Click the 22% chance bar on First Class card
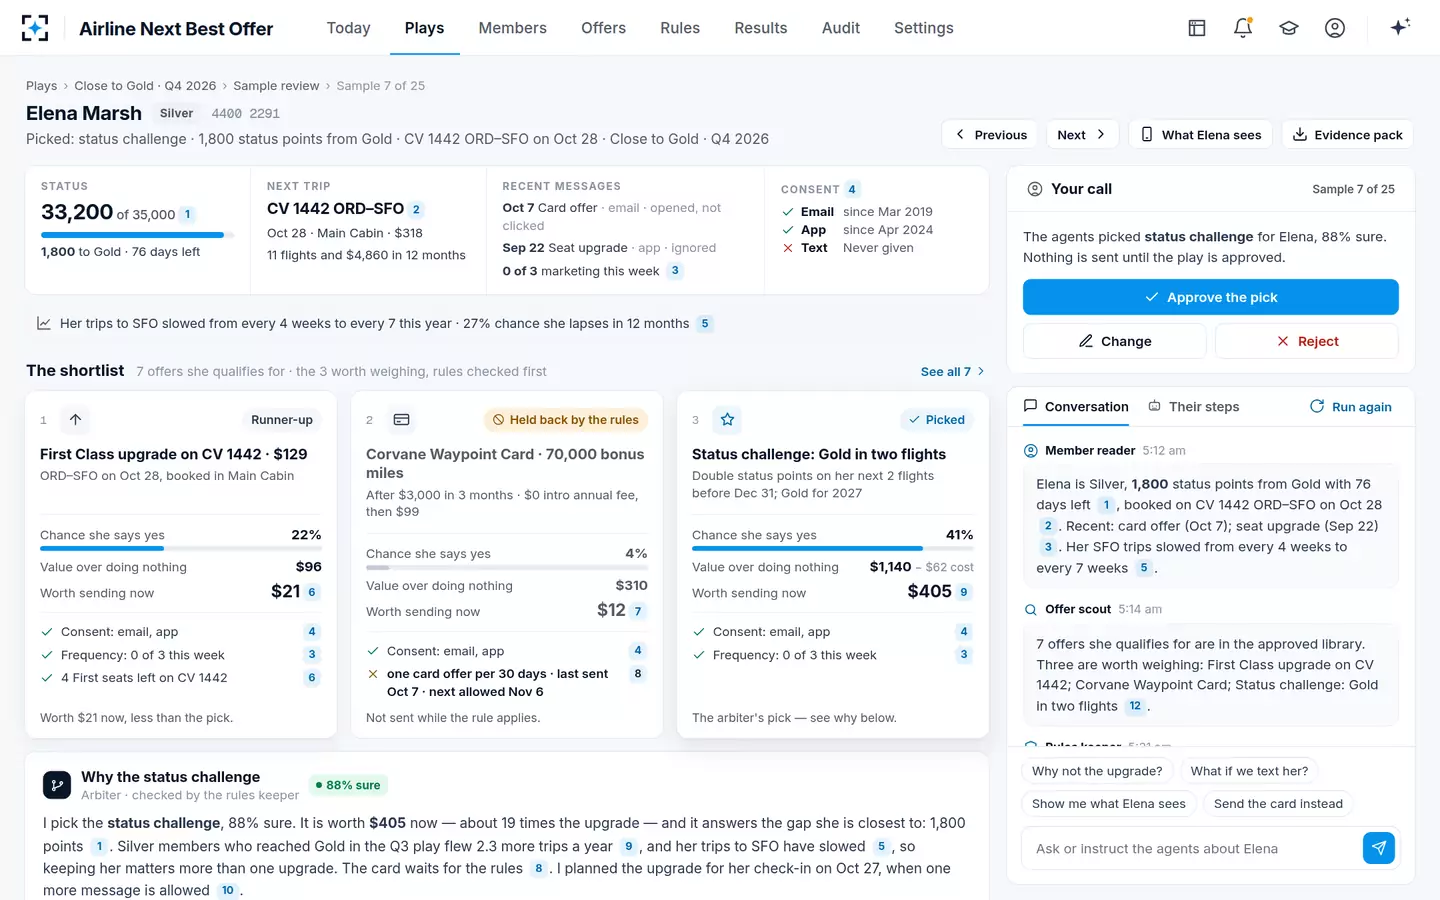 click(180, 548)
